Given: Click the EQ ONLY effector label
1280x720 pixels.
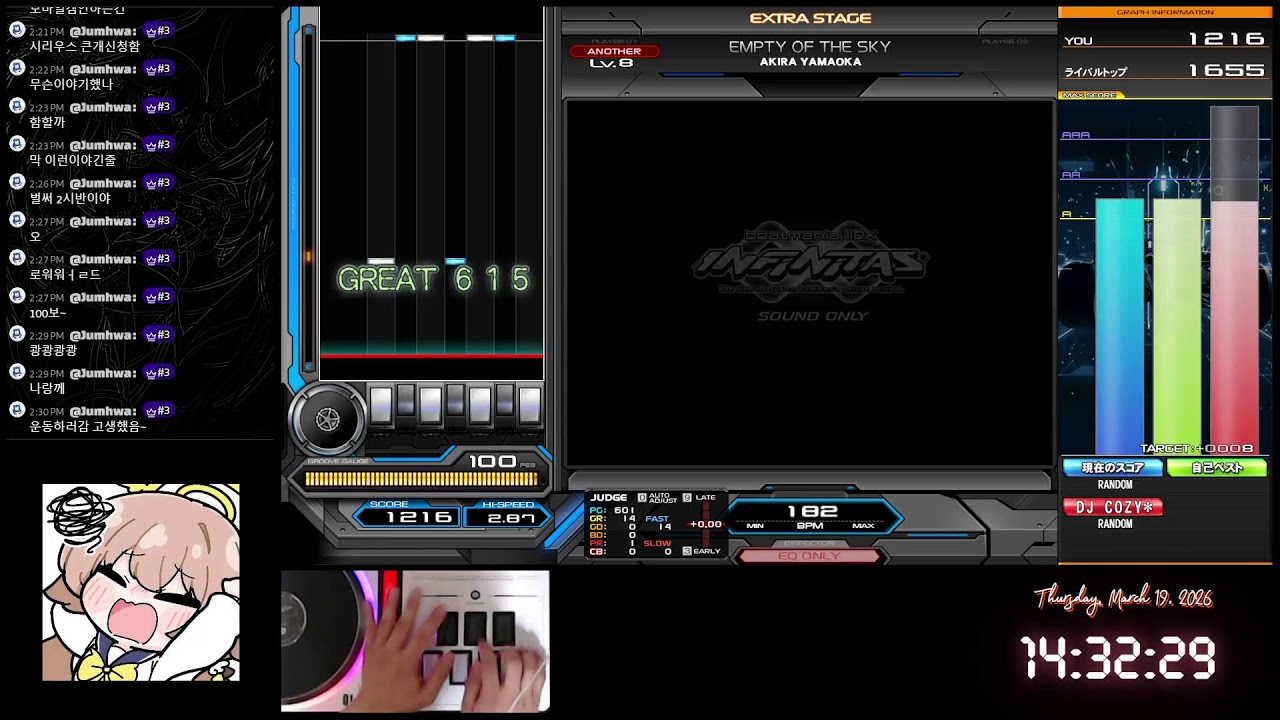Looking at the screenshot, I should 809,556.
